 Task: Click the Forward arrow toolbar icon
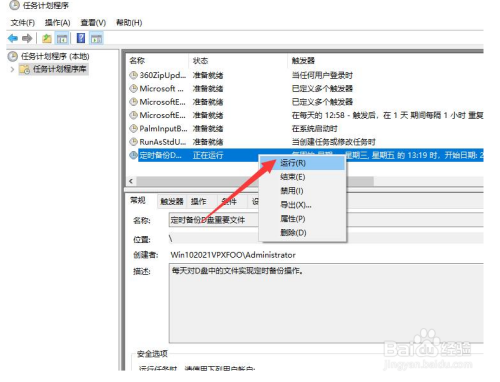27,39
